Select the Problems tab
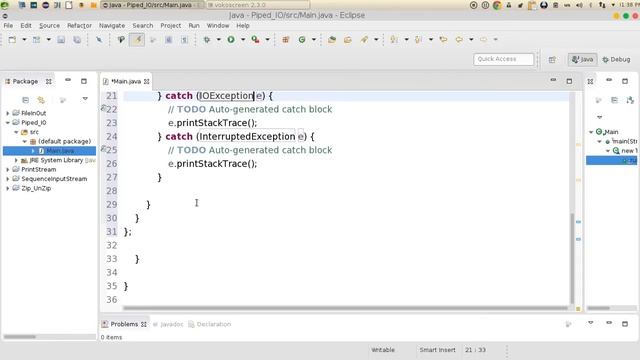Screen dimensions: 640x360 tap(124, 324)
